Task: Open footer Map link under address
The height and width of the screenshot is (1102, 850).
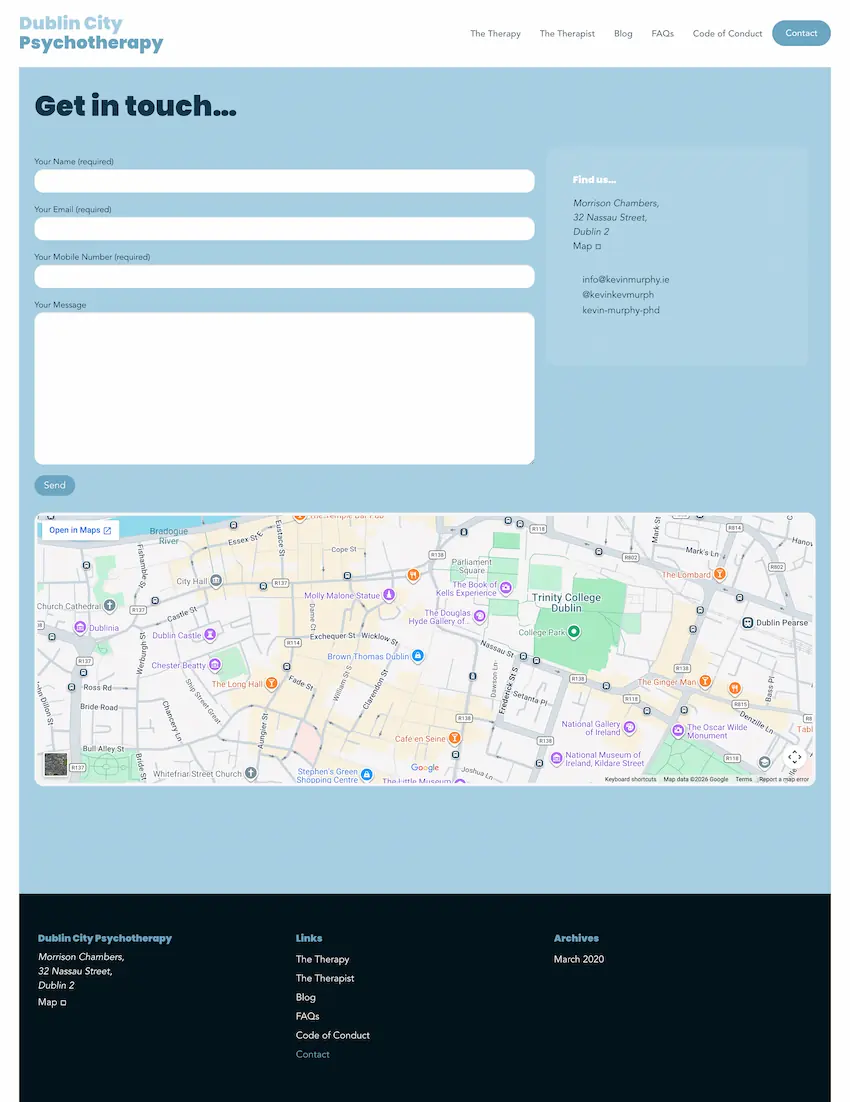Action: [52, 1002]
